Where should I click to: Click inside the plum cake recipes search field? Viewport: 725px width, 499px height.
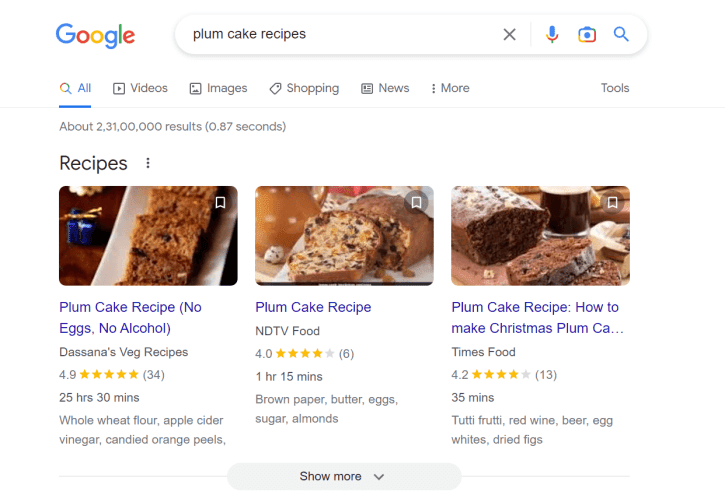click(342, 34)
